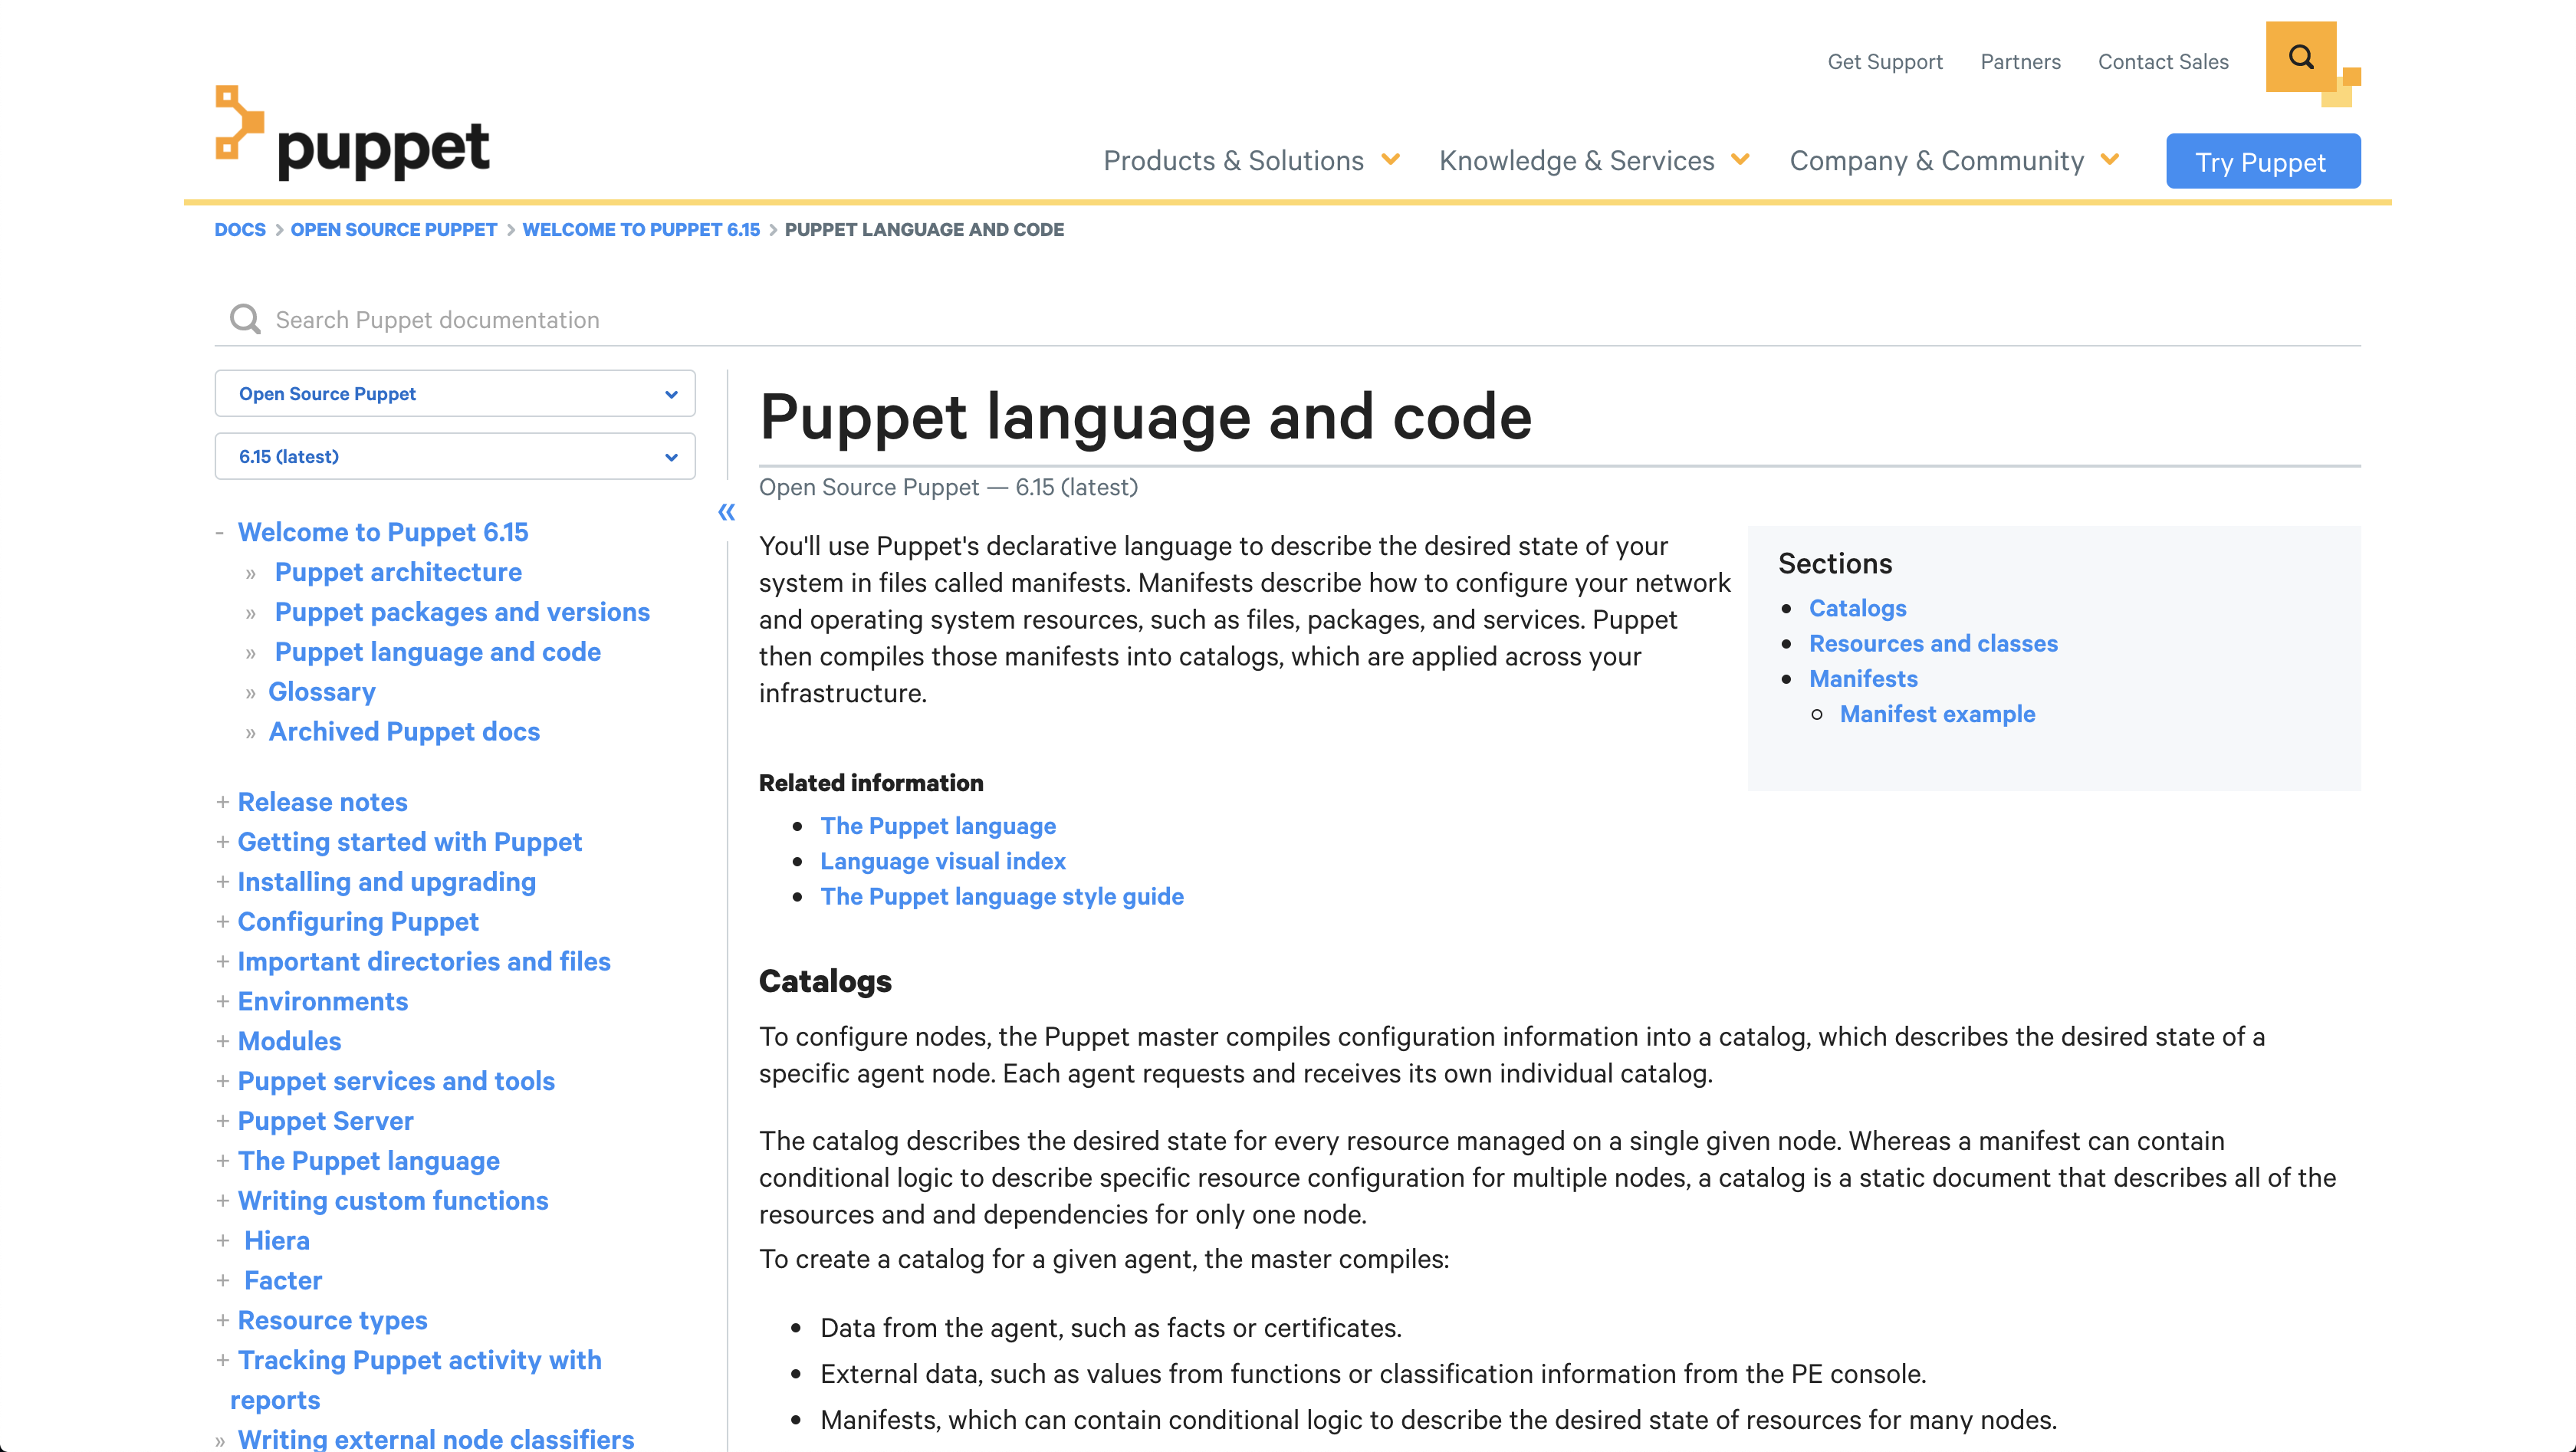This screenshot has height=1452, width=2576.
Task: Expand Puppet Server tree node
Action: click(x=222, y=1121)
